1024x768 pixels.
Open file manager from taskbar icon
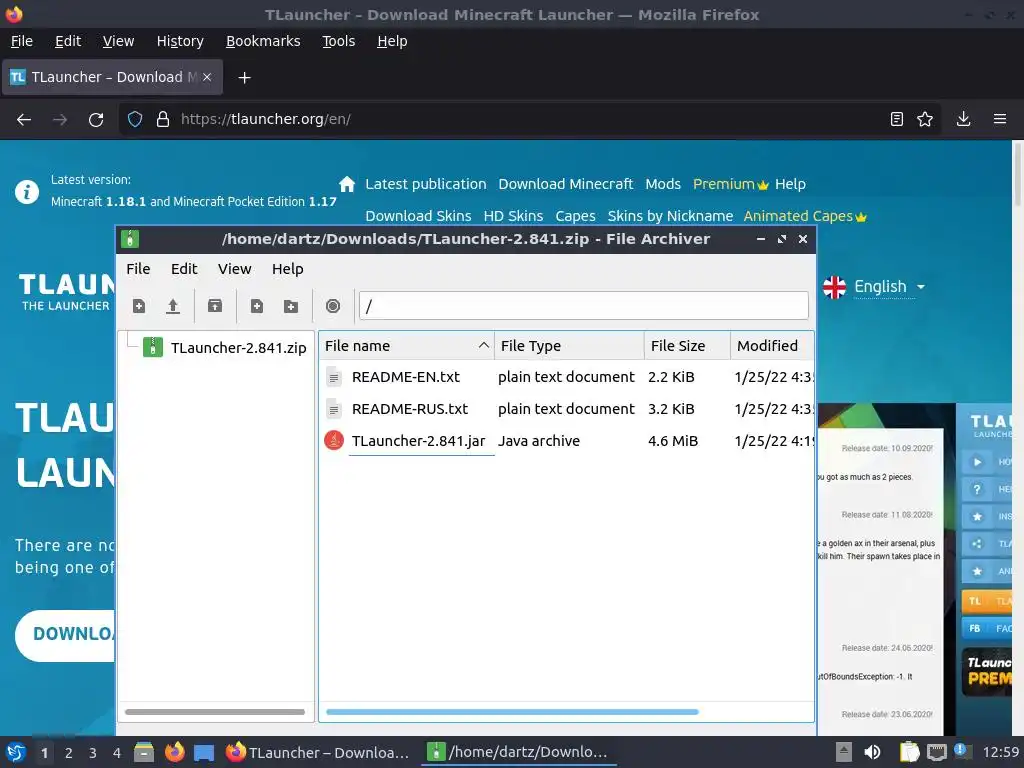pos(144,752)
